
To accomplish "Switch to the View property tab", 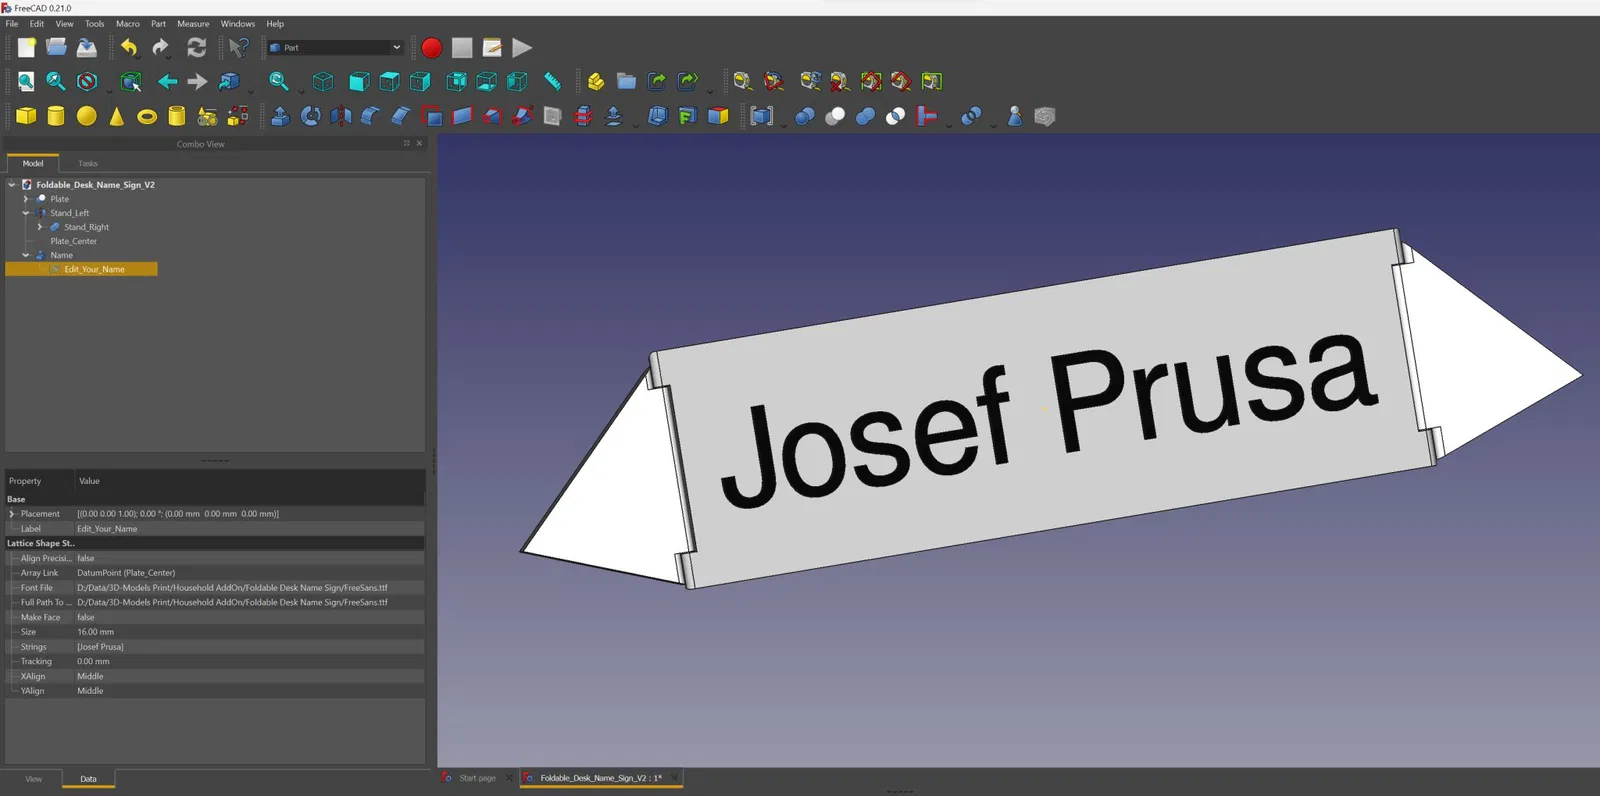I will 33,779.
